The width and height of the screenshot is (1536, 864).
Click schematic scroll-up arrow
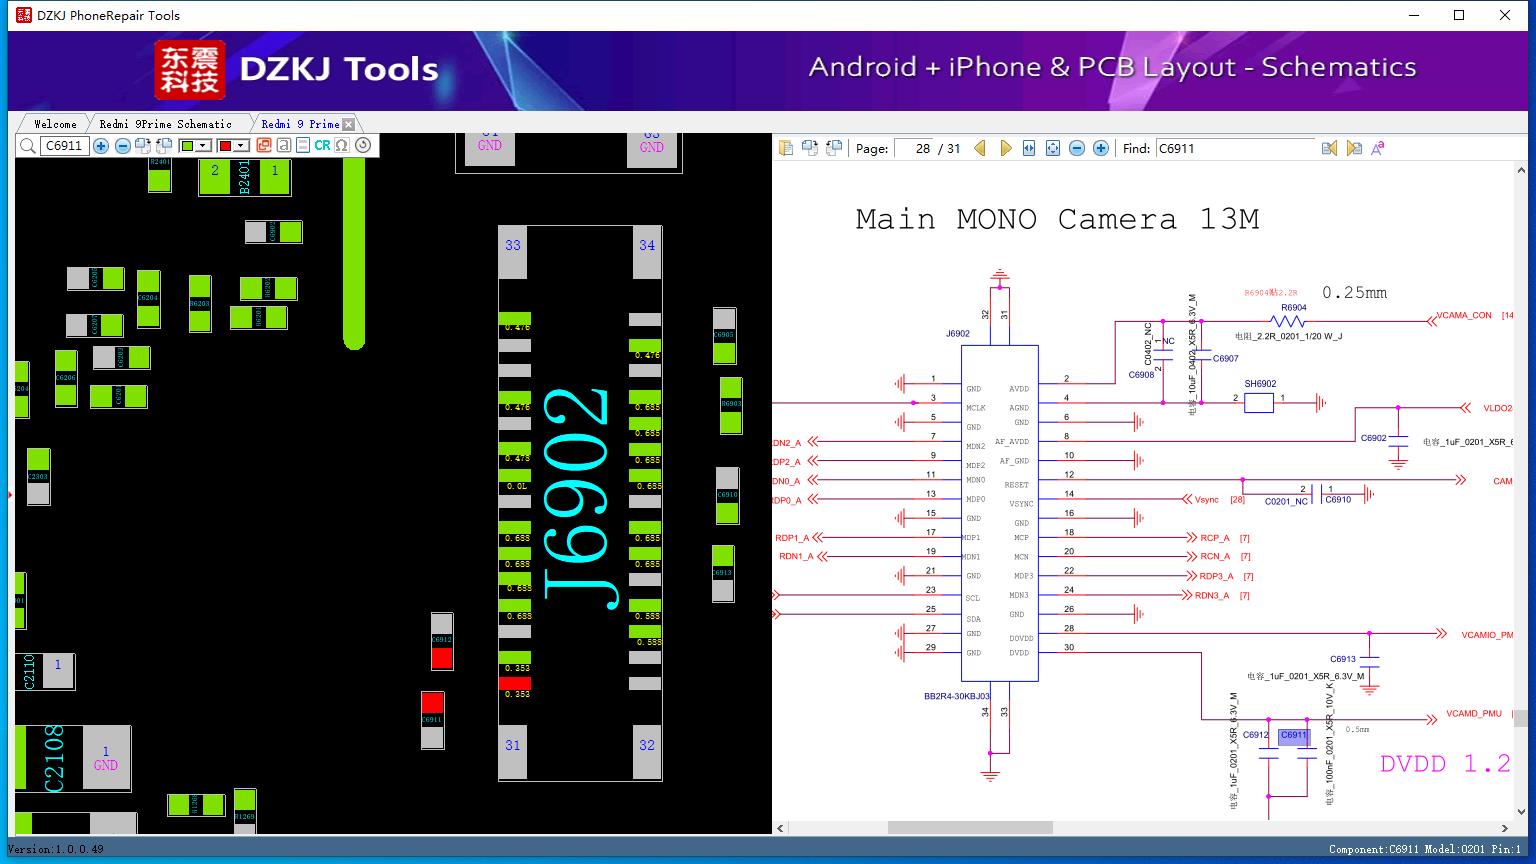click(x=1523, y=169)
